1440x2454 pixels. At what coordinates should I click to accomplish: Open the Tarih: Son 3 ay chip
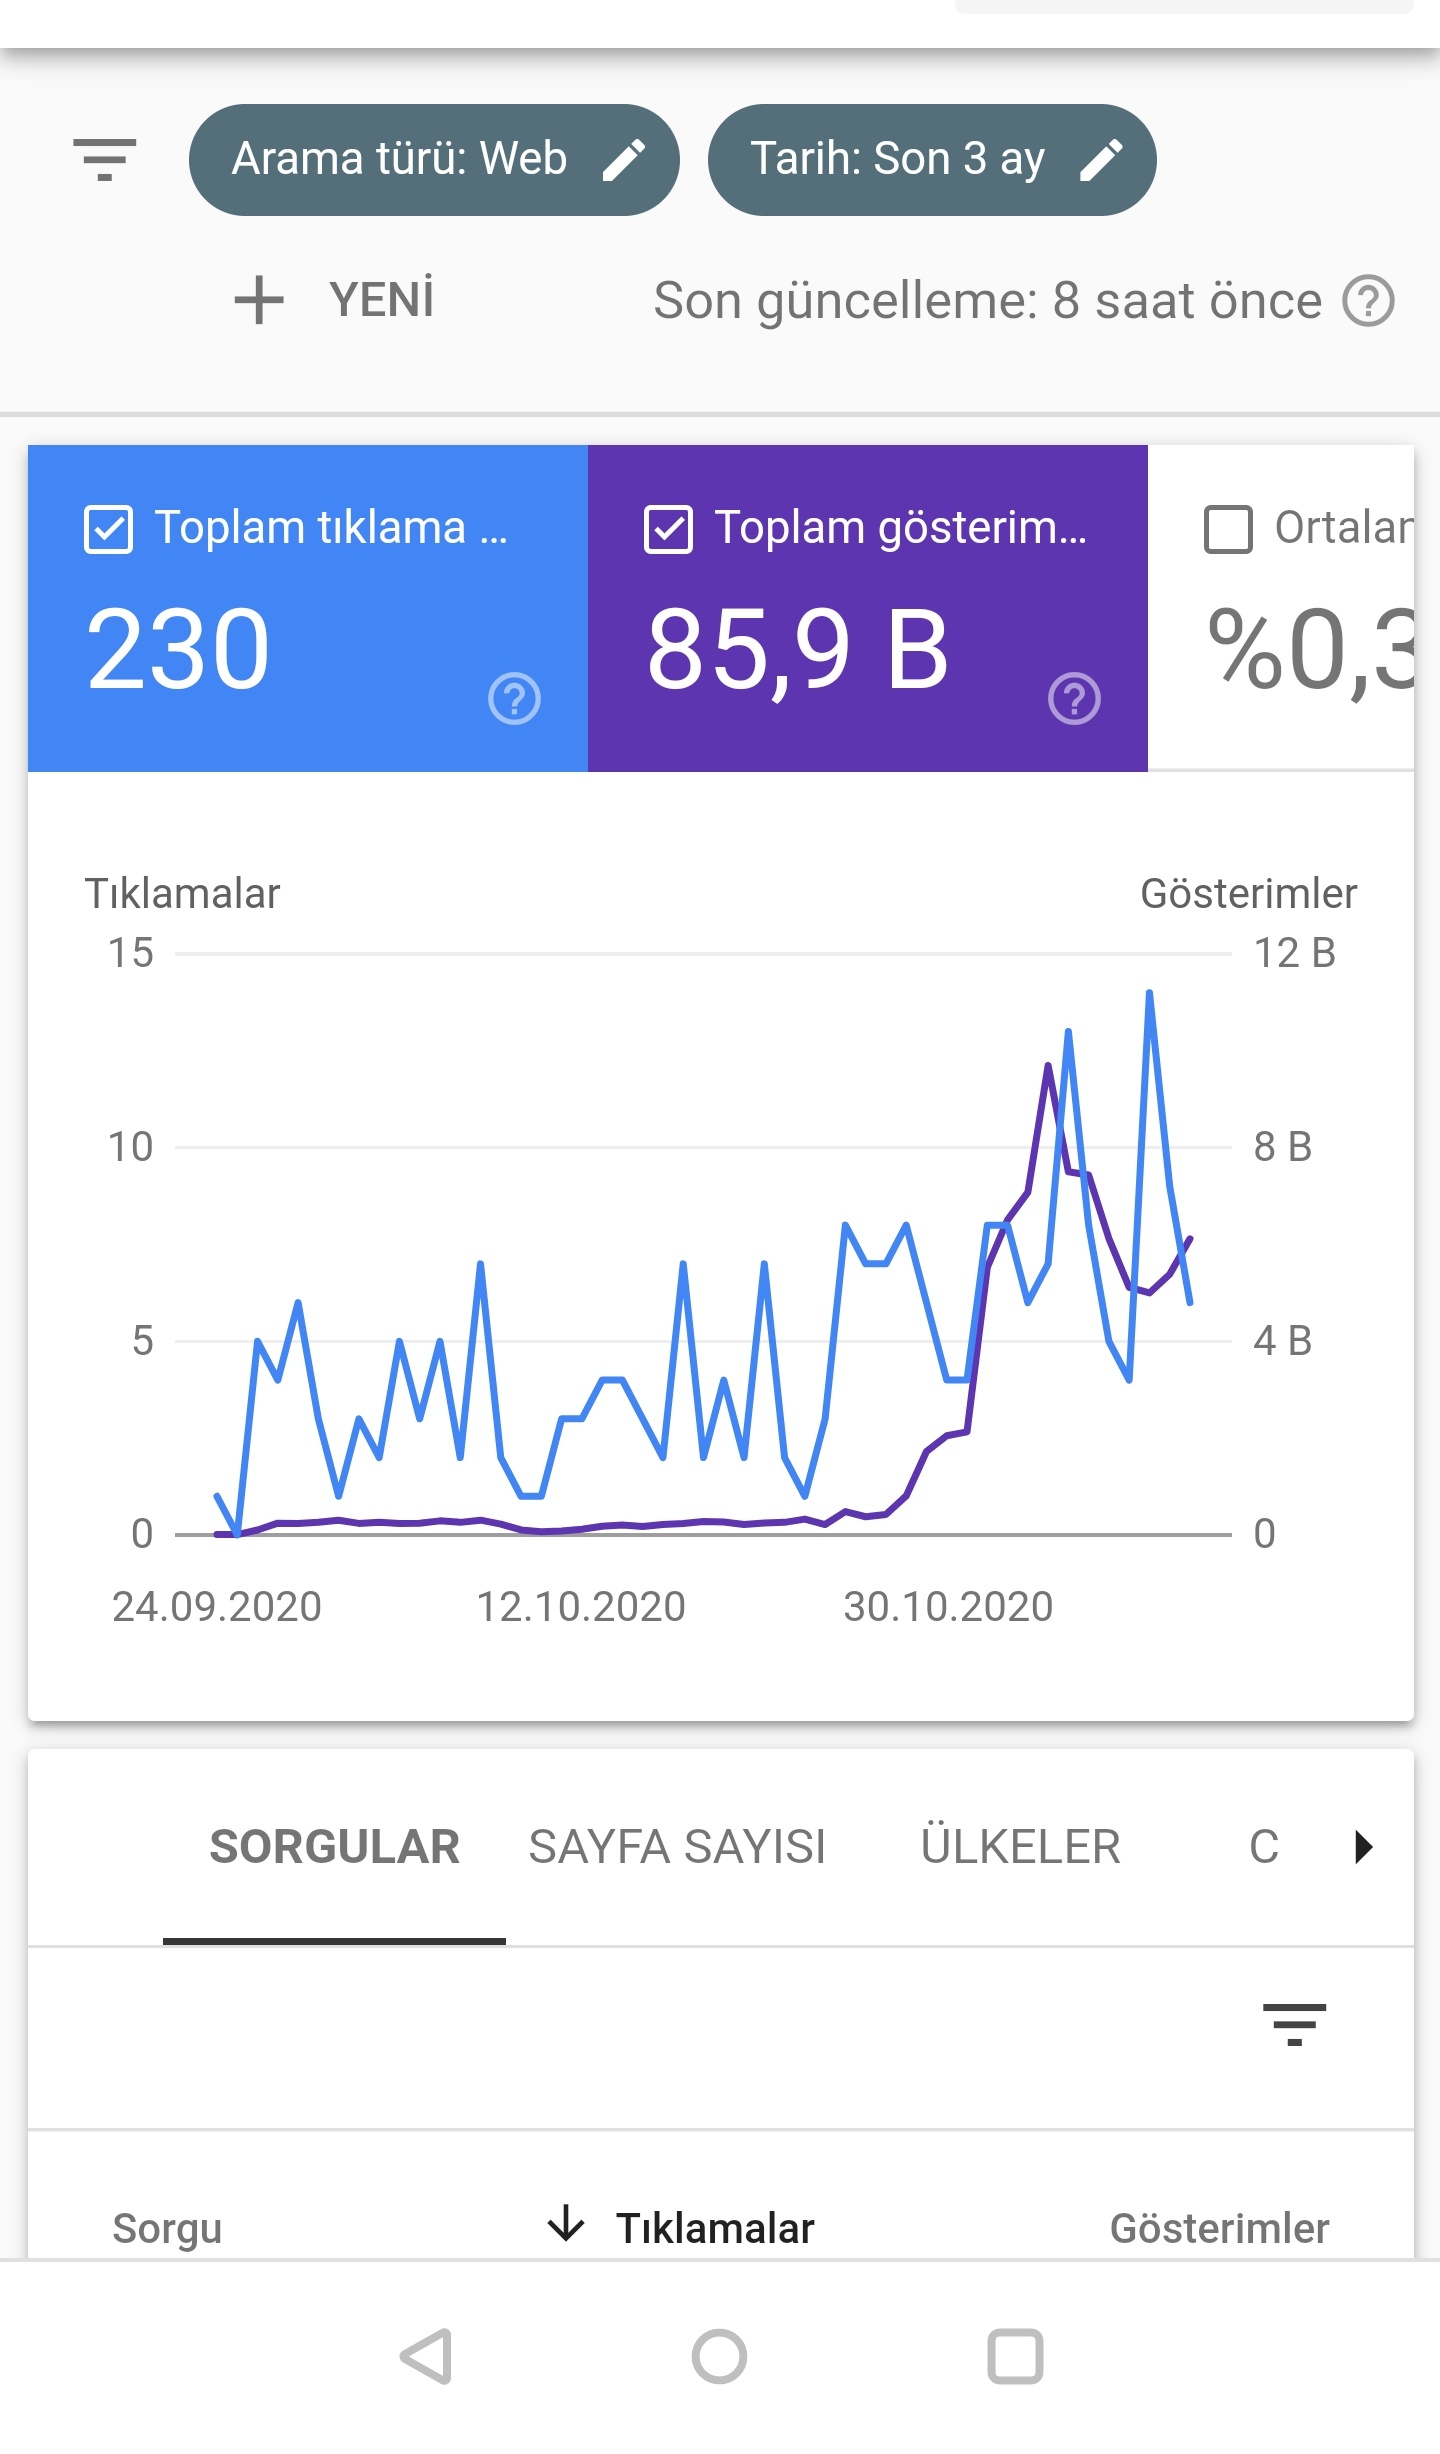[932, 160]
